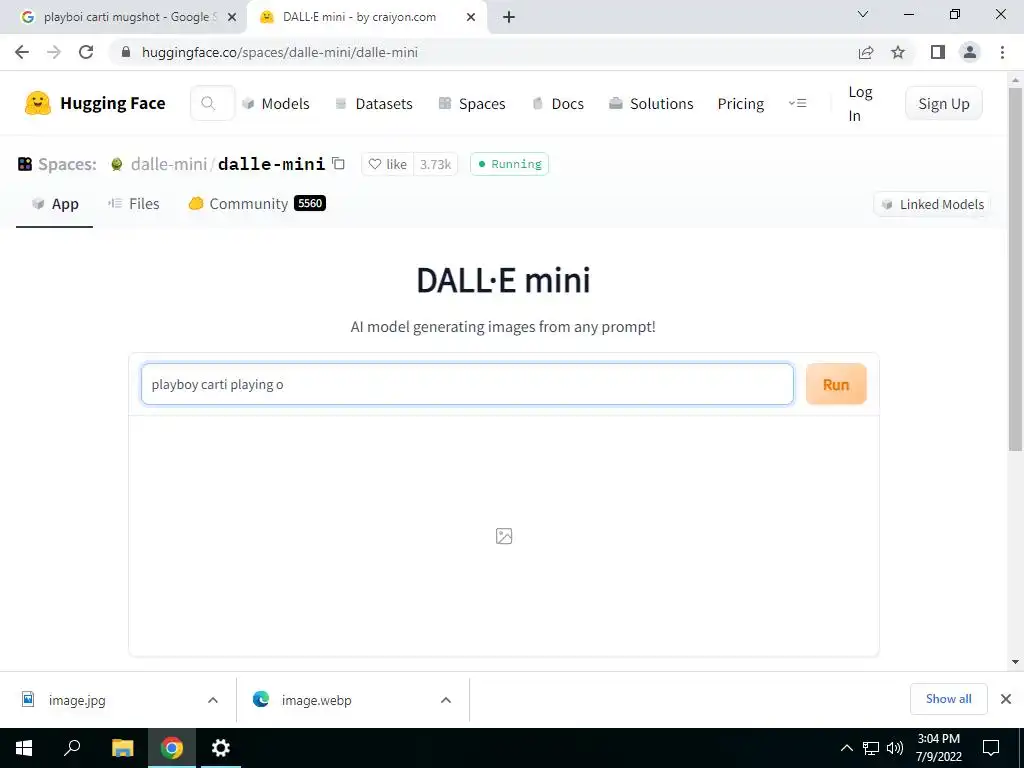Like the dalle-mini space

(388, 164)
